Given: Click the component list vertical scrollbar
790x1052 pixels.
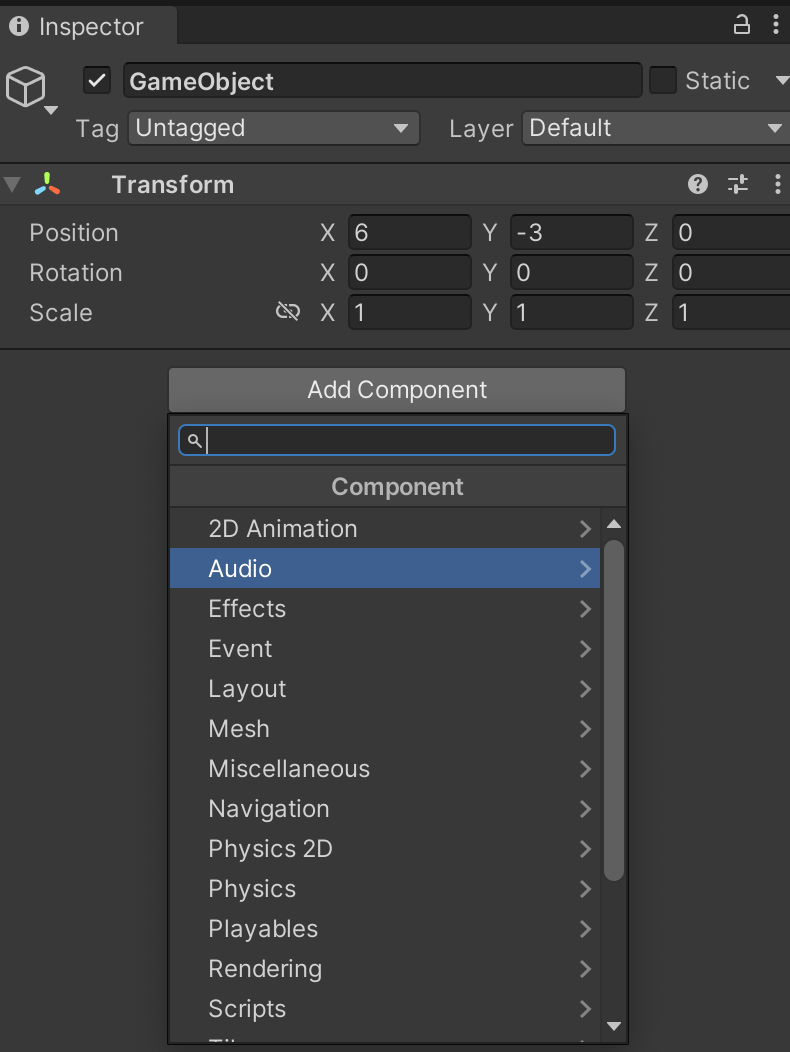Looking at the screenshot, I should coord(614,710).
